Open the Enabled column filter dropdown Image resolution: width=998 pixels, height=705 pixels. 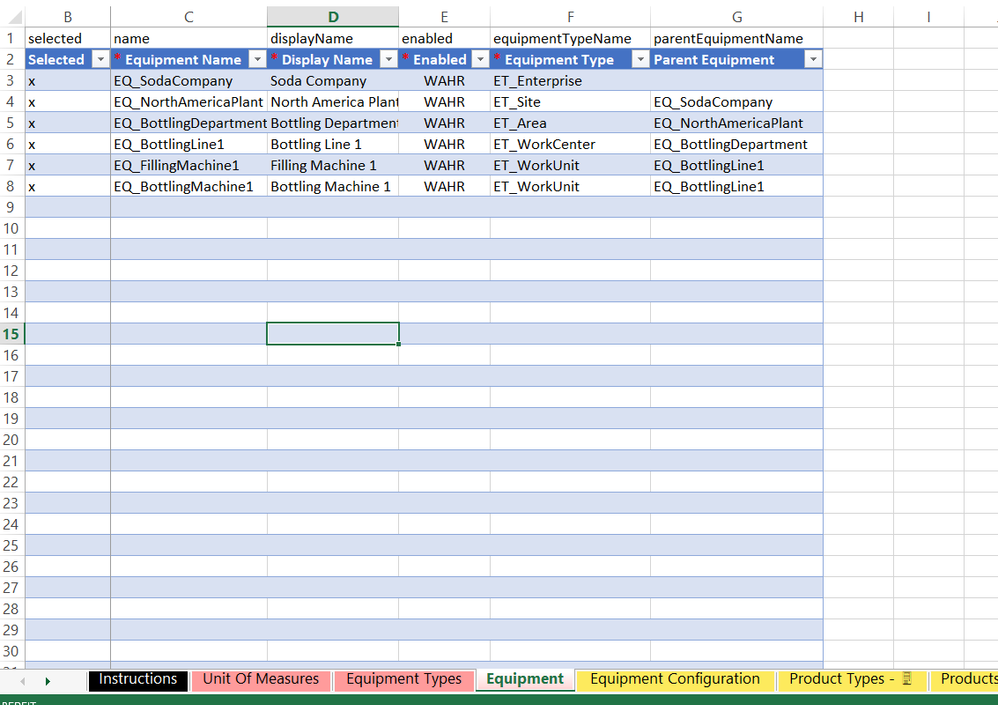[x=479, y=60]
